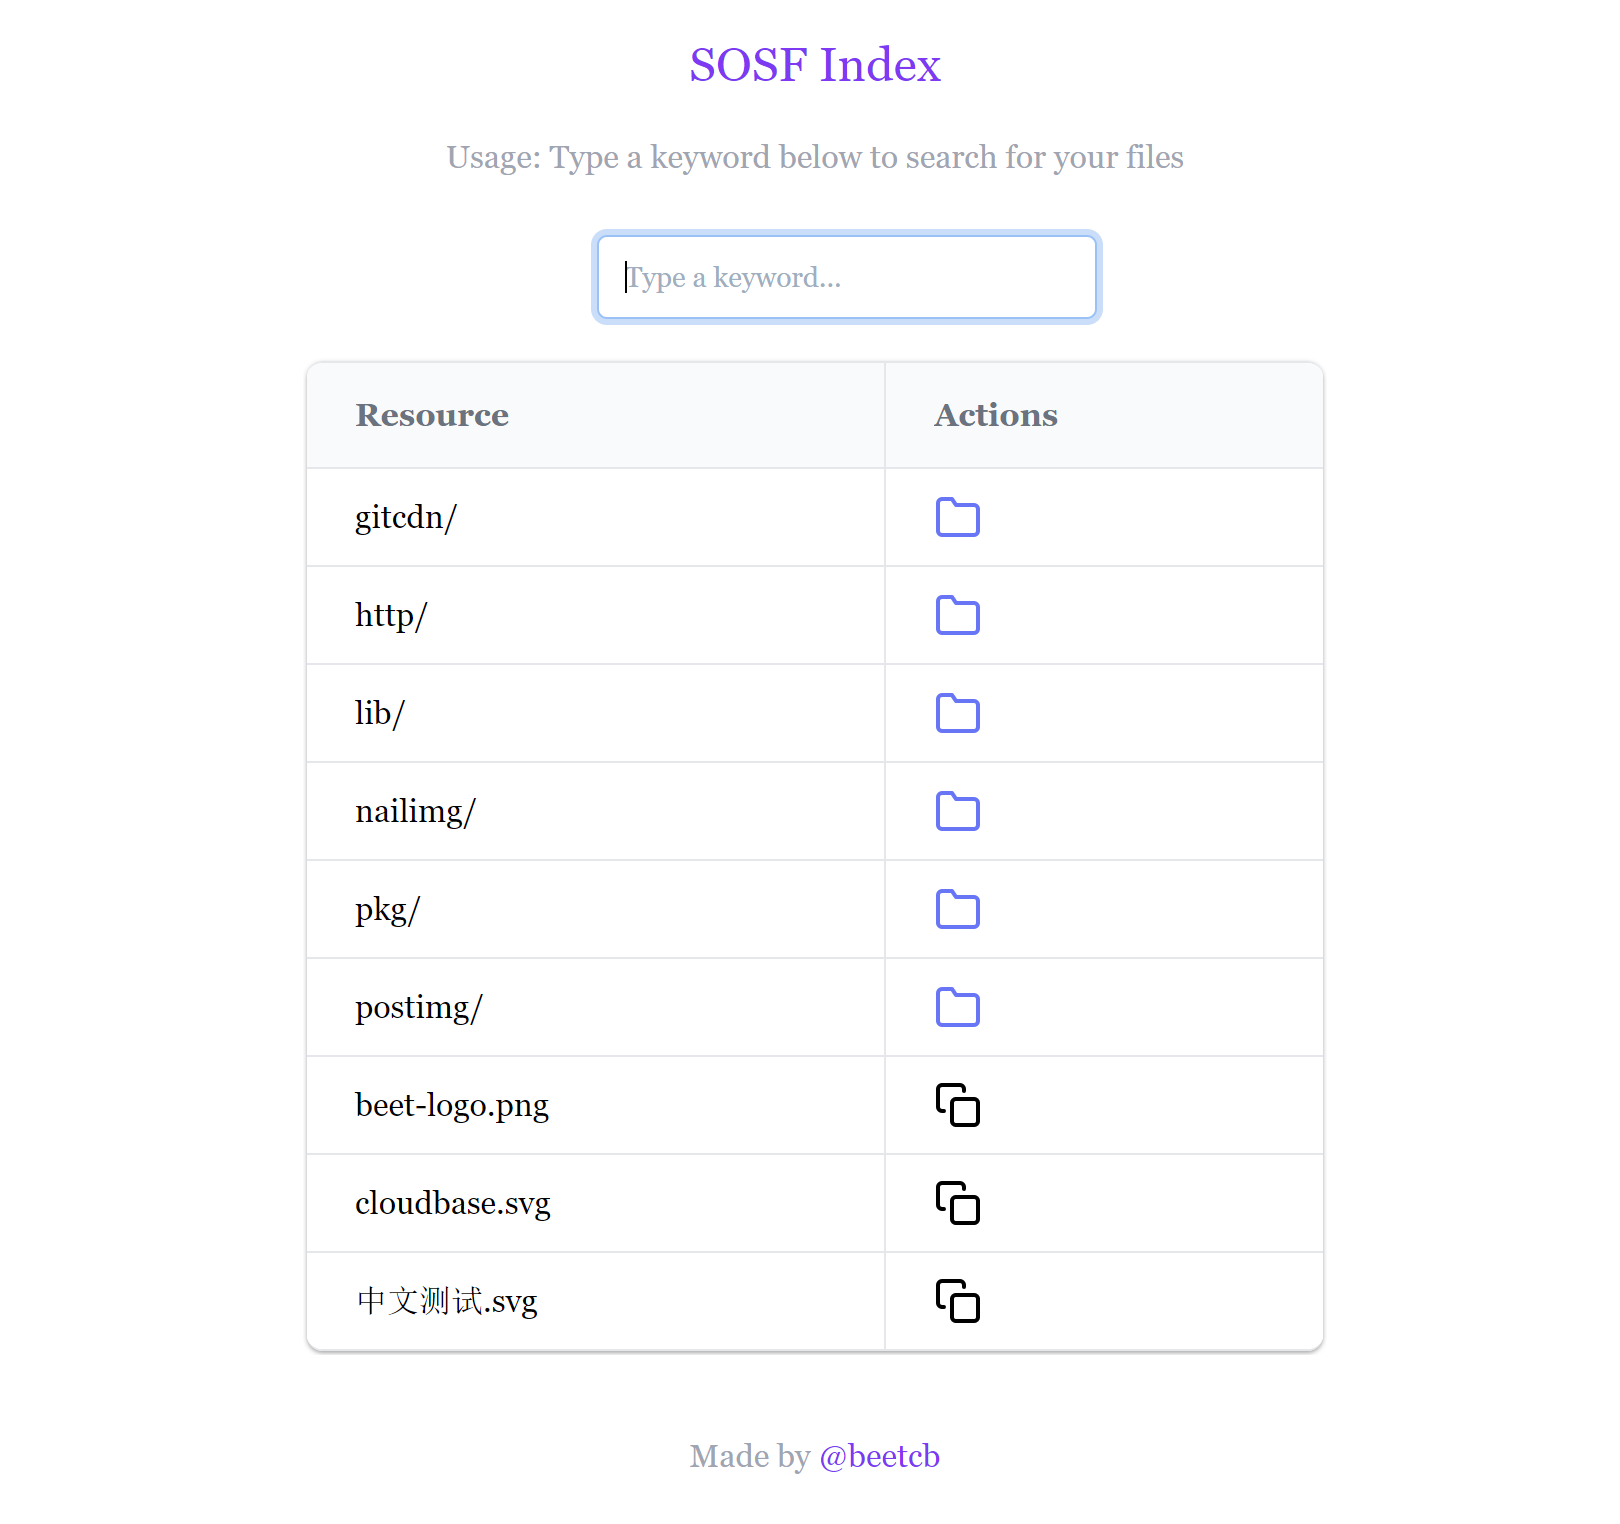The image size is (1620, 1524).
Task: Click the Resource column header
Action: point(432,415)
